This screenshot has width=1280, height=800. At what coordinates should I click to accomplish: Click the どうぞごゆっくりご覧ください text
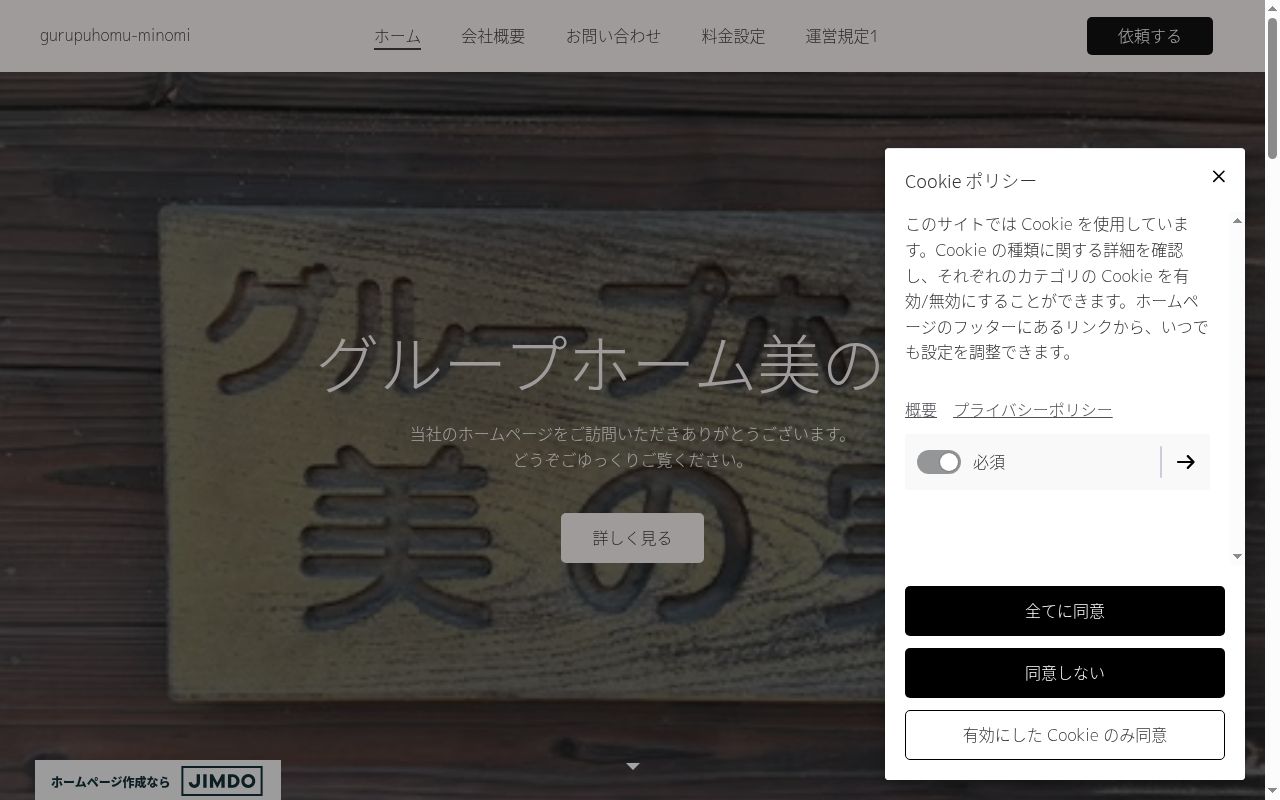click(x=630, y=460)
